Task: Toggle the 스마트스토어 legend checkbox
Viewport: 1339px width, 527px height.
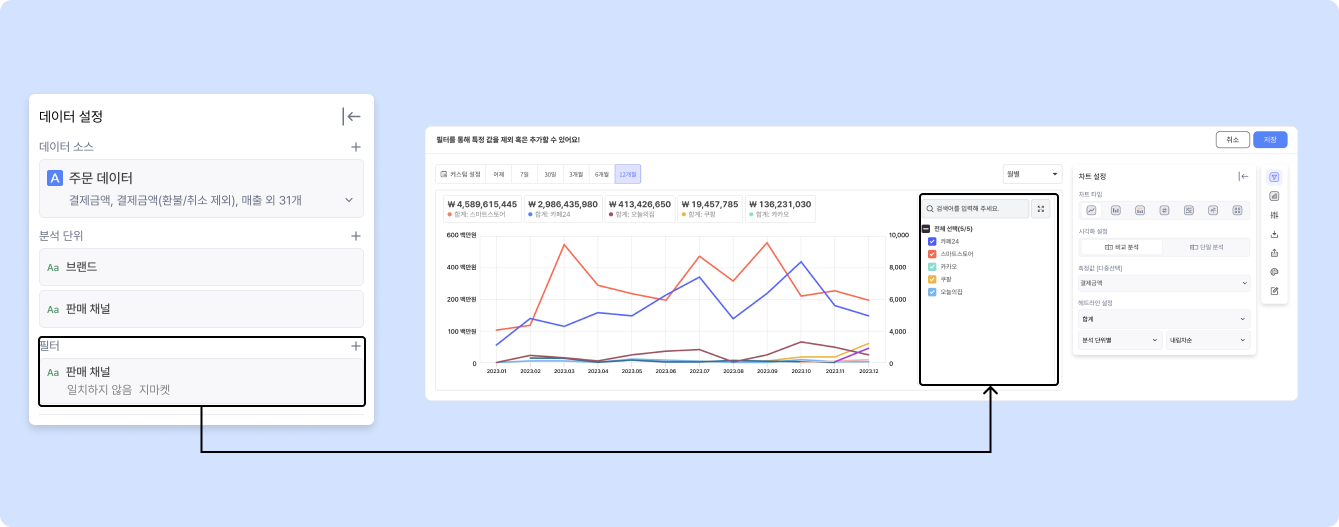Action: [x=932, y=254]
